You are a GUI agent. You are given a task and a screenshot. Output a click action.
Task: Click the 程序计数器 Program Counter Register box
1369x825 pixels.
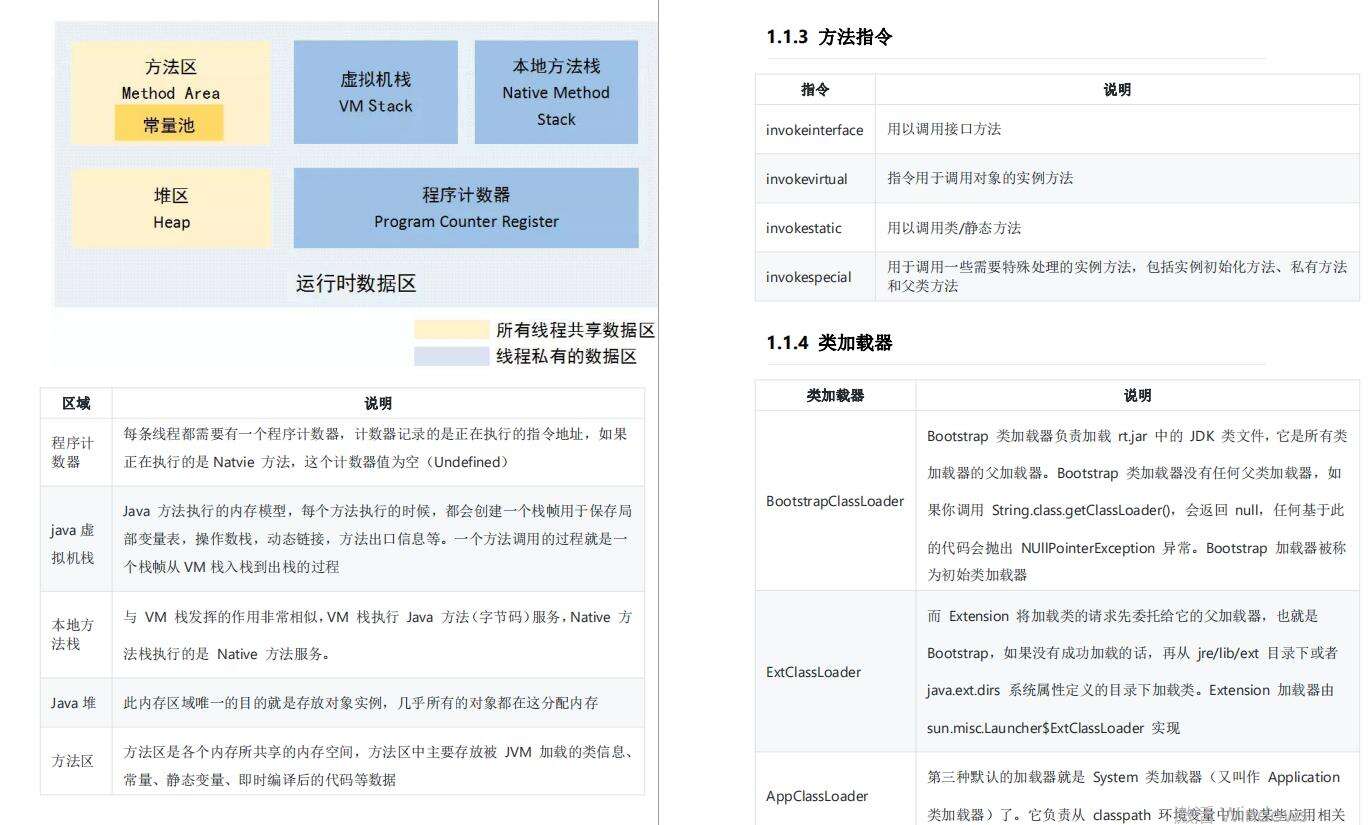pyautogui.click(x=466, y=207)
